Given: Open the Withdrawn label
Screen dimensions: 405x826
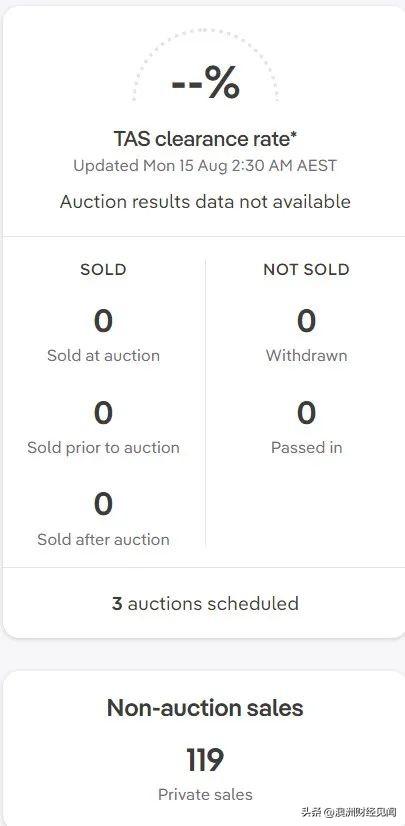Looking at the screenshot, I should click(x=307, y=356).
